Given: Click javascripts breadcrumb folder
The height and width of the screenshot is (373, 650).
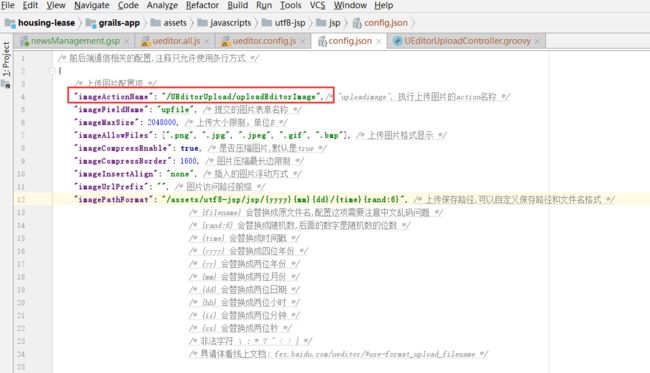Looking at the screenshot, I should pos(230,23).
